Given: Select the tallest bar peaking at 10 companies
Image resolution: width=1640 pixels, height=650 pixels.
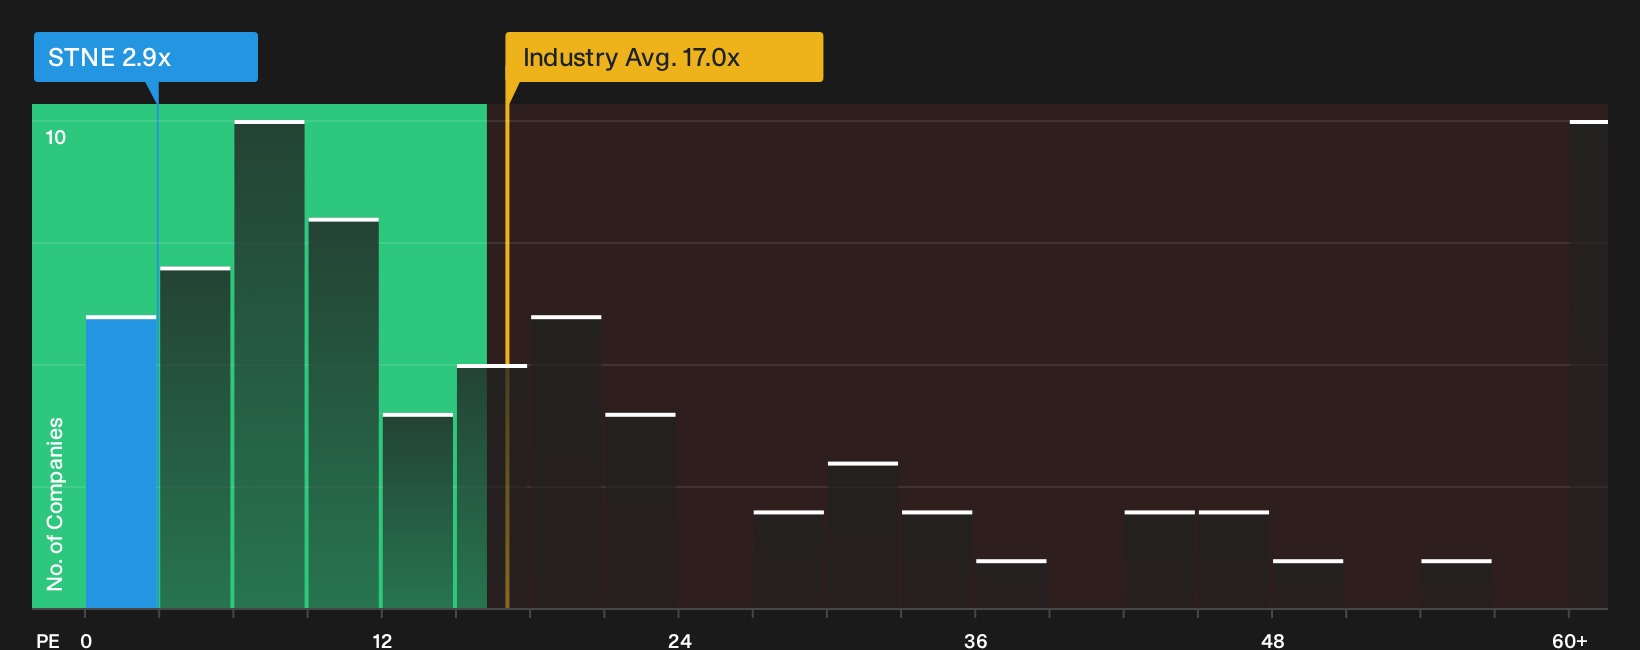Looking at the screenshot, I should coord(269,364).
